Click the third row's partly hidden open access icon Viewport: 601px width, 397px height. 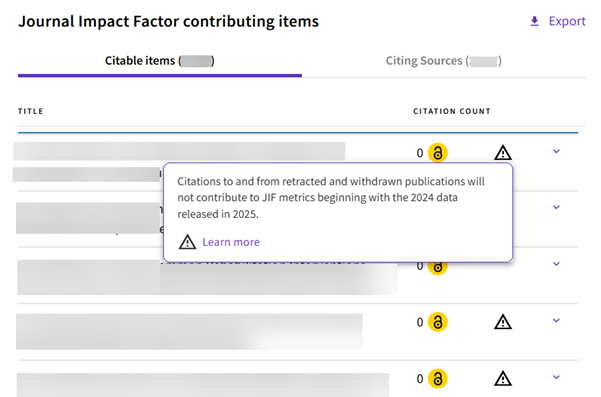click(438, 269)
